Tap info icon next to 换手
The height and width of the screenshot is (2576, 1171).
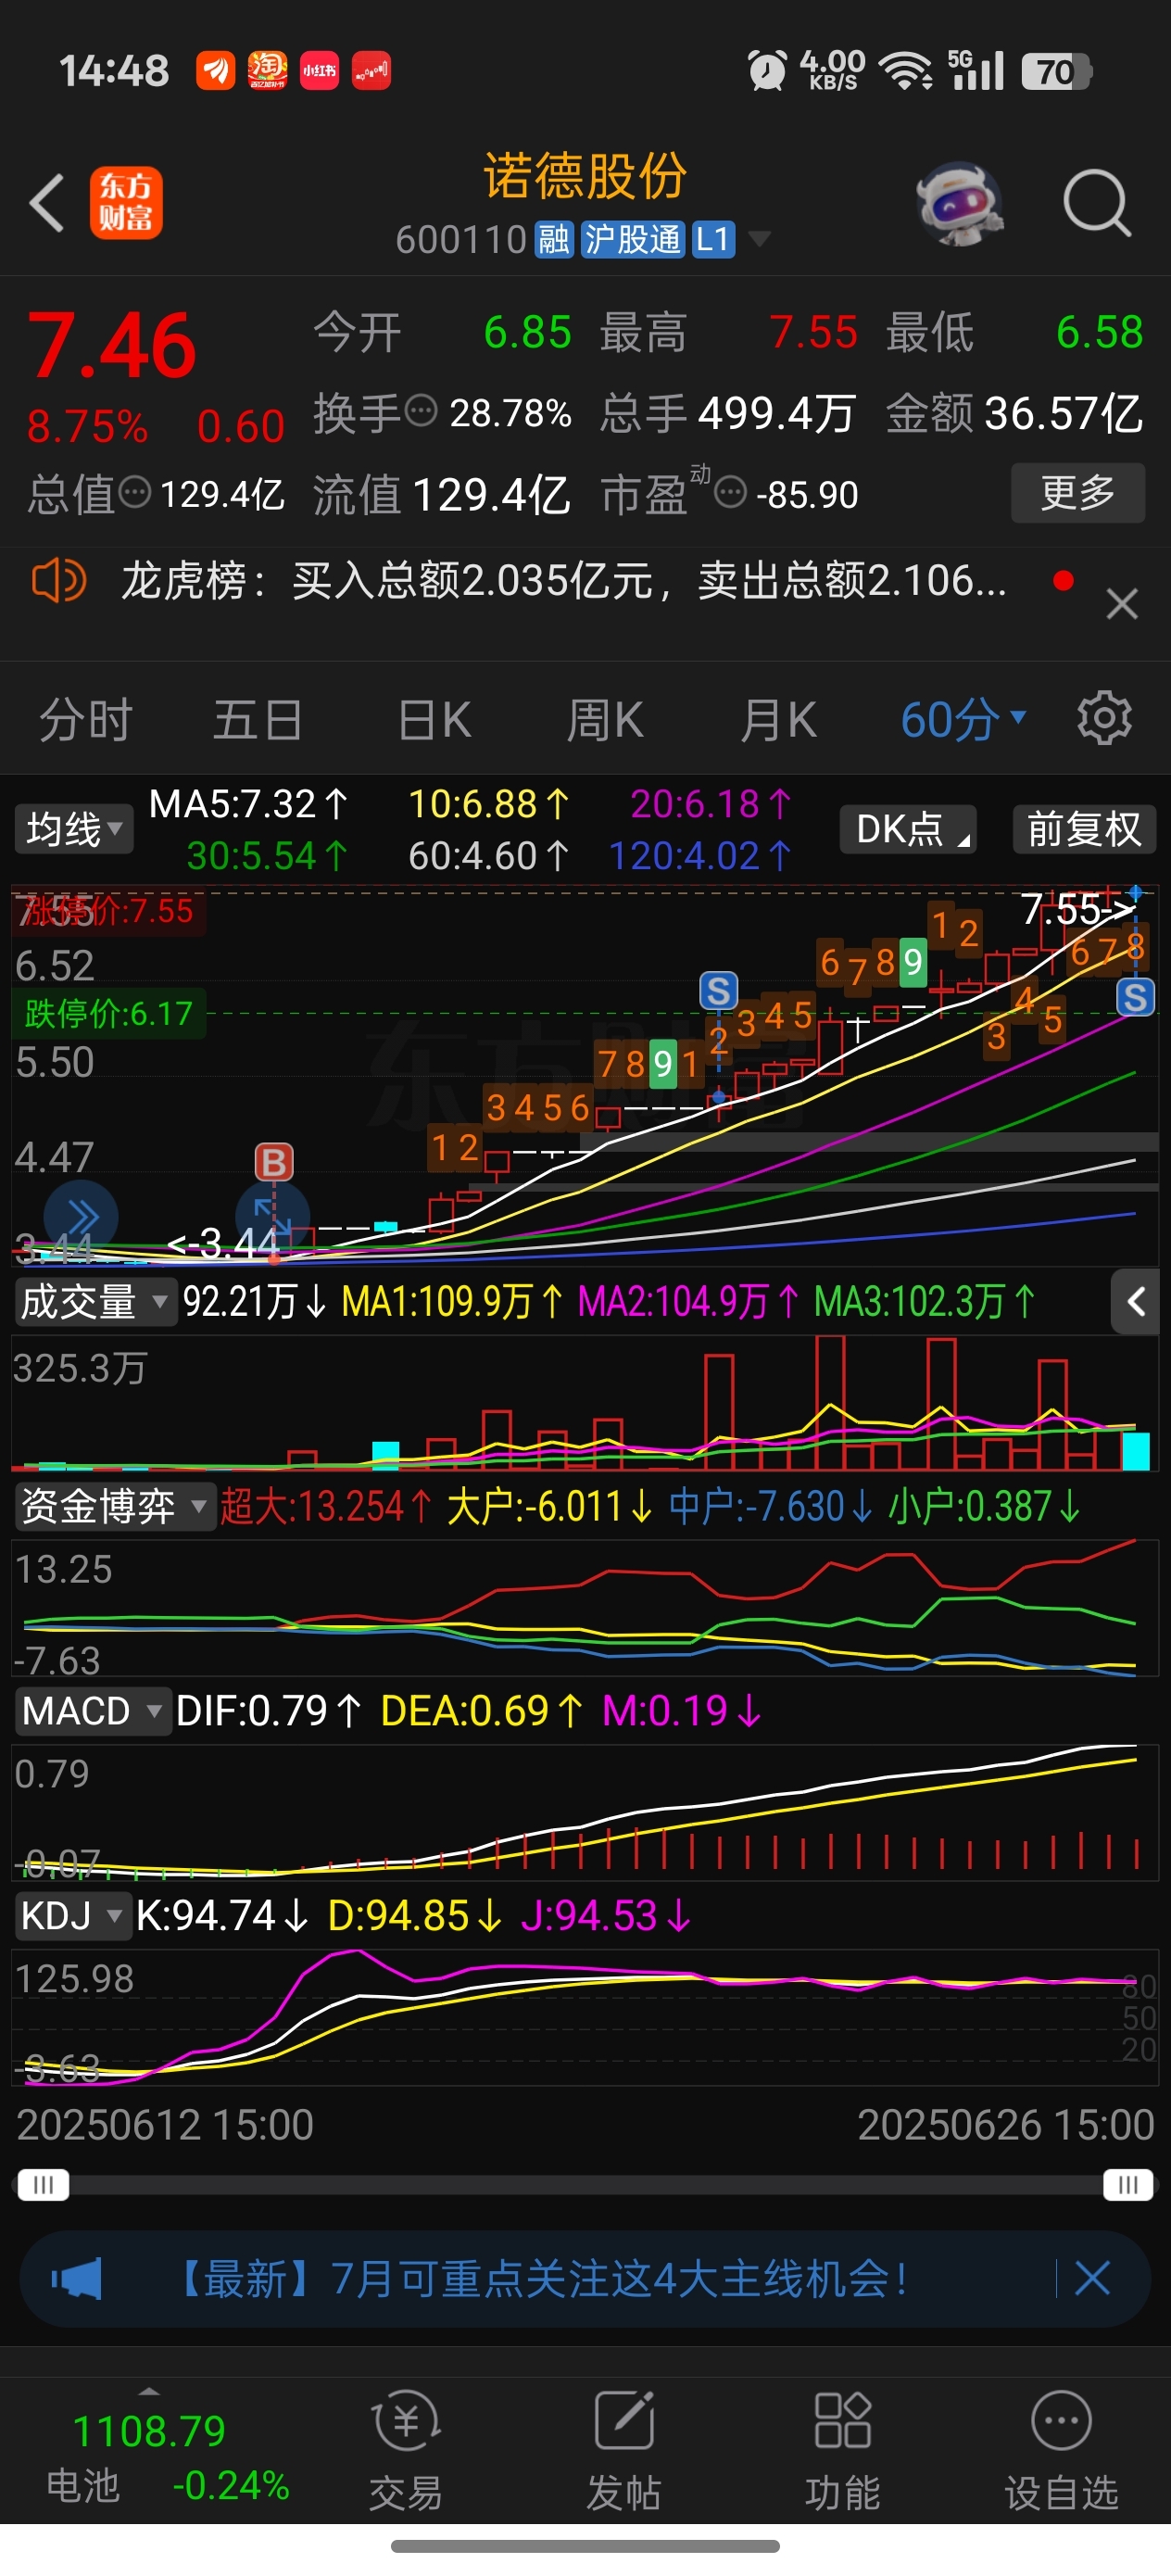(x=421, y=411)
